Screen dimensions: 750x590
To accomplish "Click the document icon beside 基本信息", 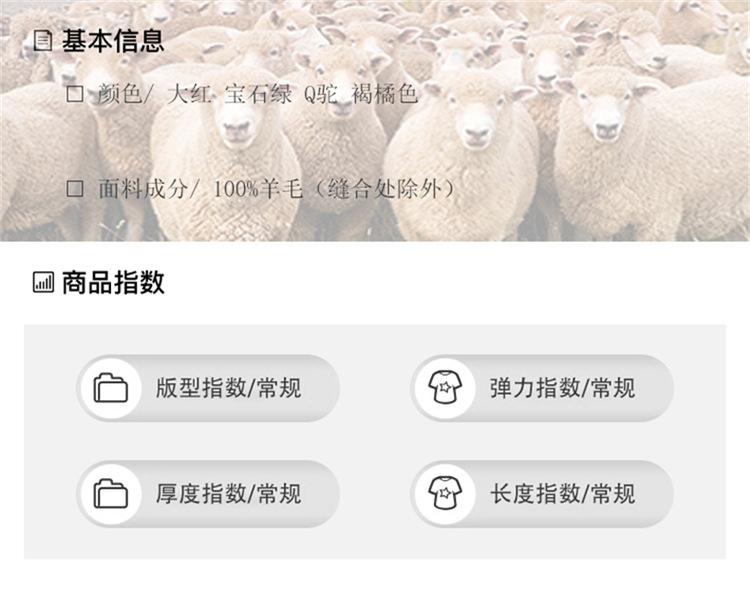I will (43, 41).
